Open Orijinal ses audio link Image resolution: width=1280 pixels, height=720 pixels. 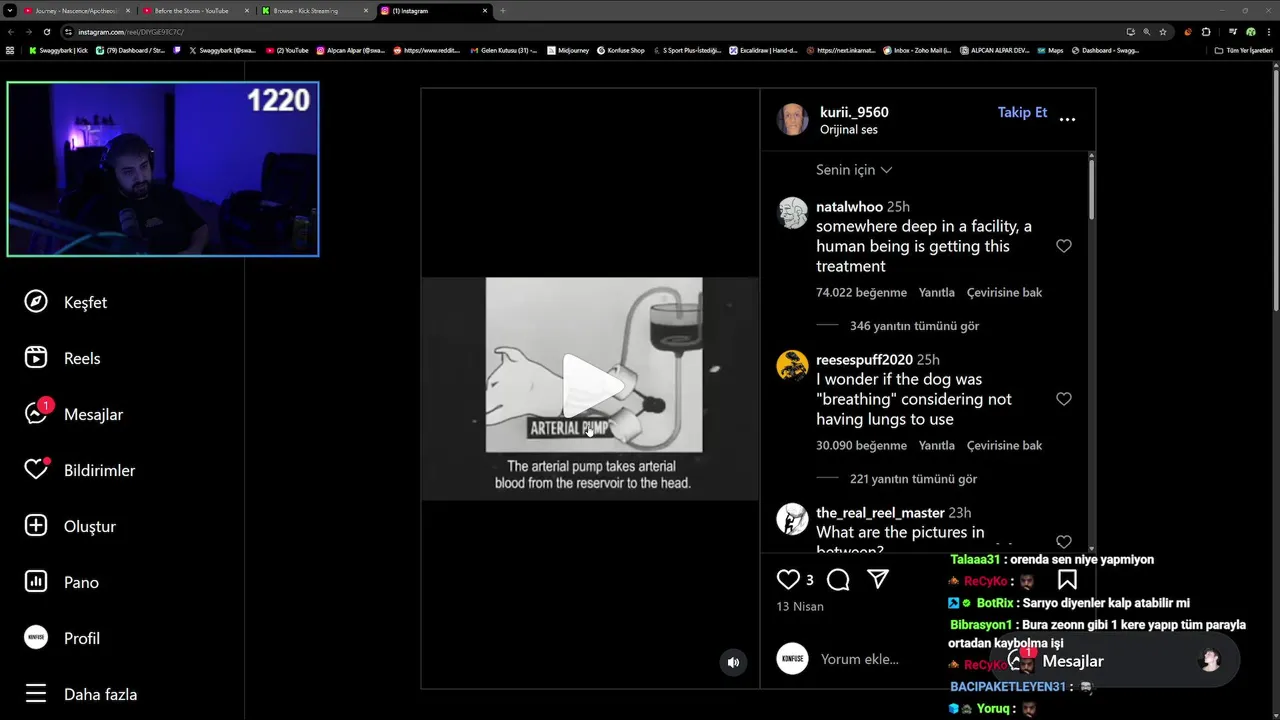click(x=849, y=130)
